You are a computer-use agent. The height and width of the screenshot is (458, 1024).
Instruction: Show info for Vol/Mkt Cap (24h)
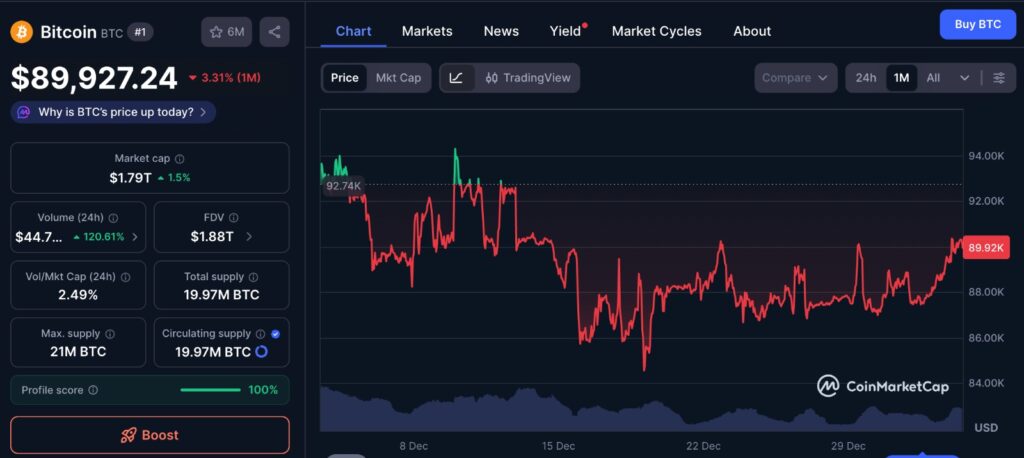[x=125, y=277]
